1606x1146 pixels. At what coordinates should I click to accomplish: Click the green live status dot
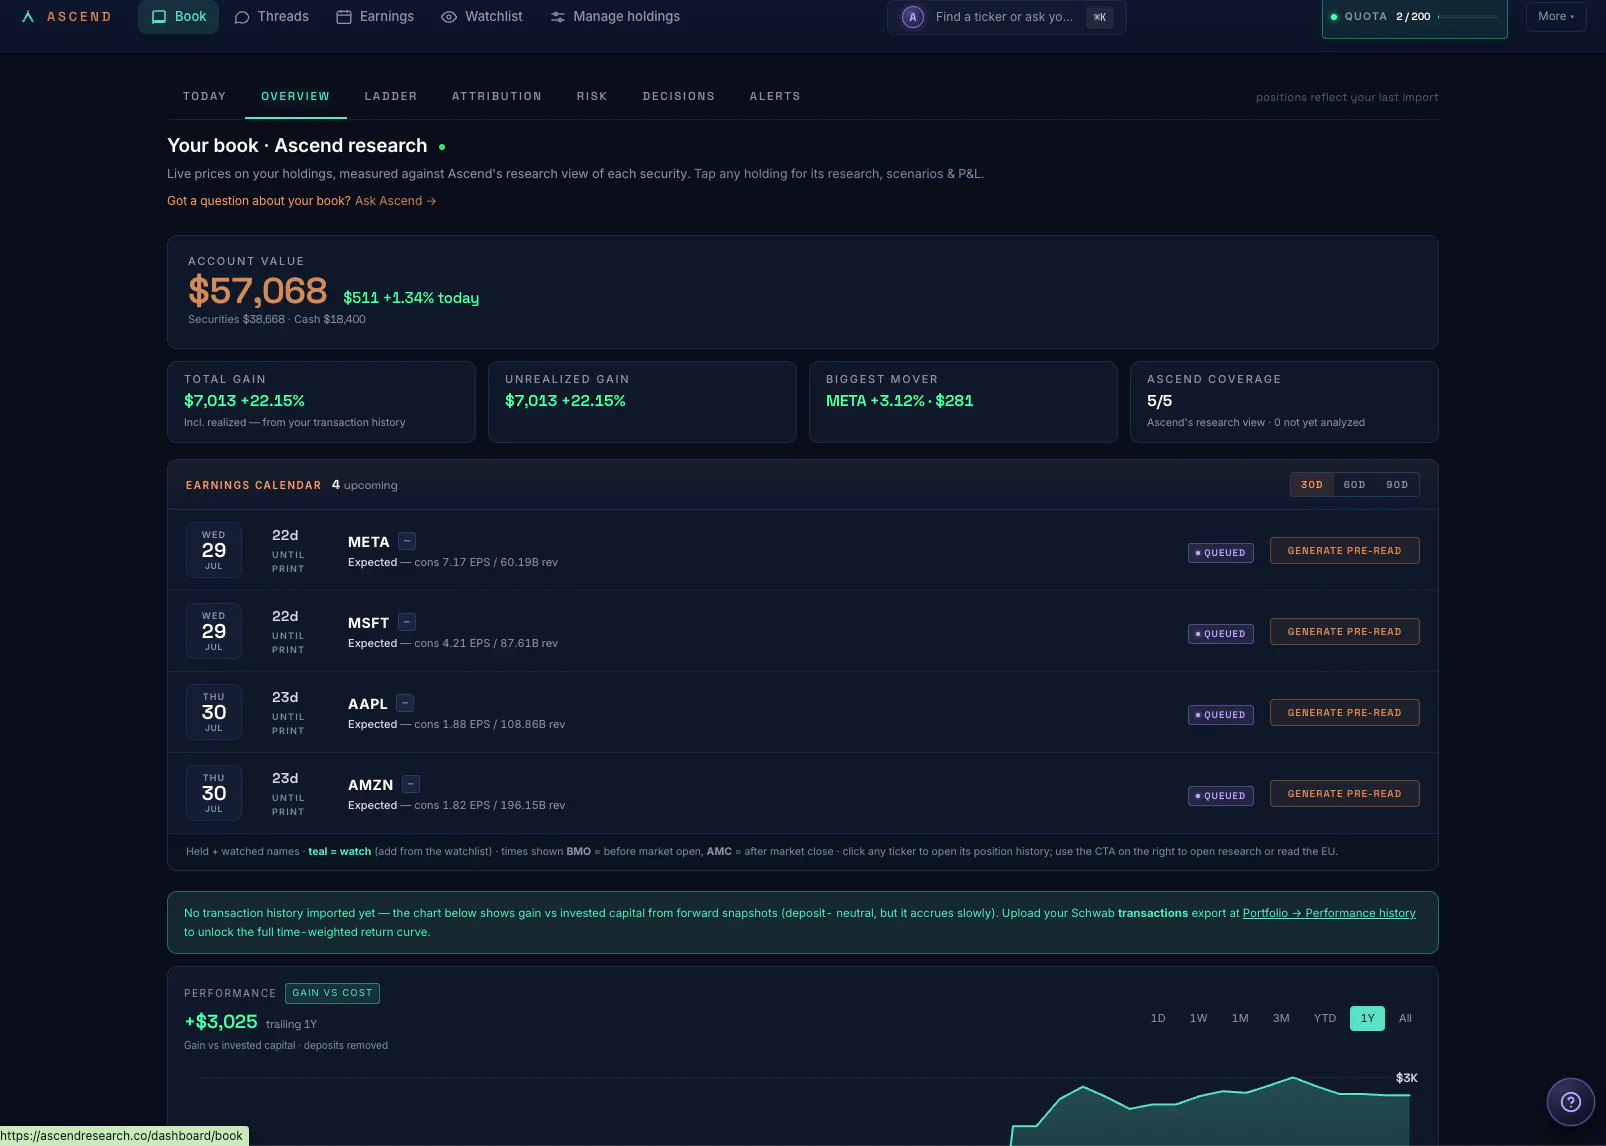(x=442, y=147)
